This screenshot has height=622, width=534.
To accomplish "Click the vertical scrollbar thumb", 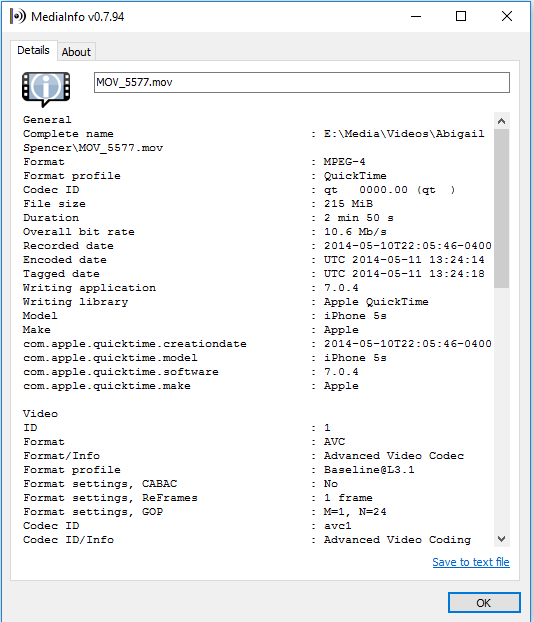I will [x=501, y=208].
